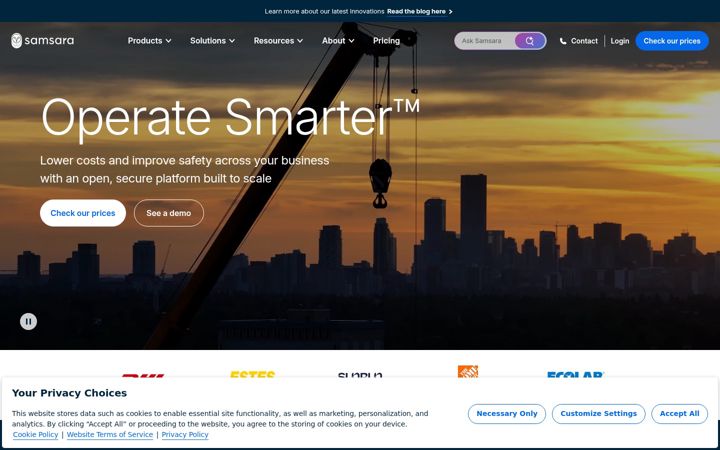Click the Samsara owl logo
Viewport: 720px width, 450px height.
[x=17, y=40]
